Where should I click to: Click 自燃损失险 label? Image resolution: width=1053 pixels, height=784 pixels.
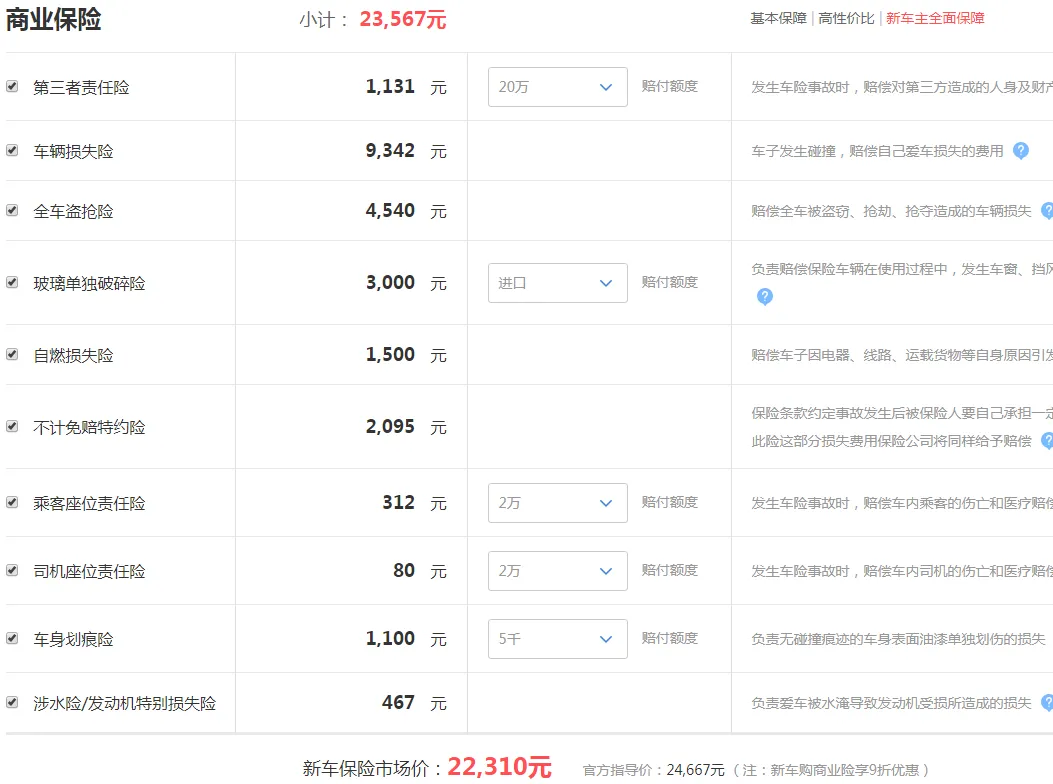73,355
